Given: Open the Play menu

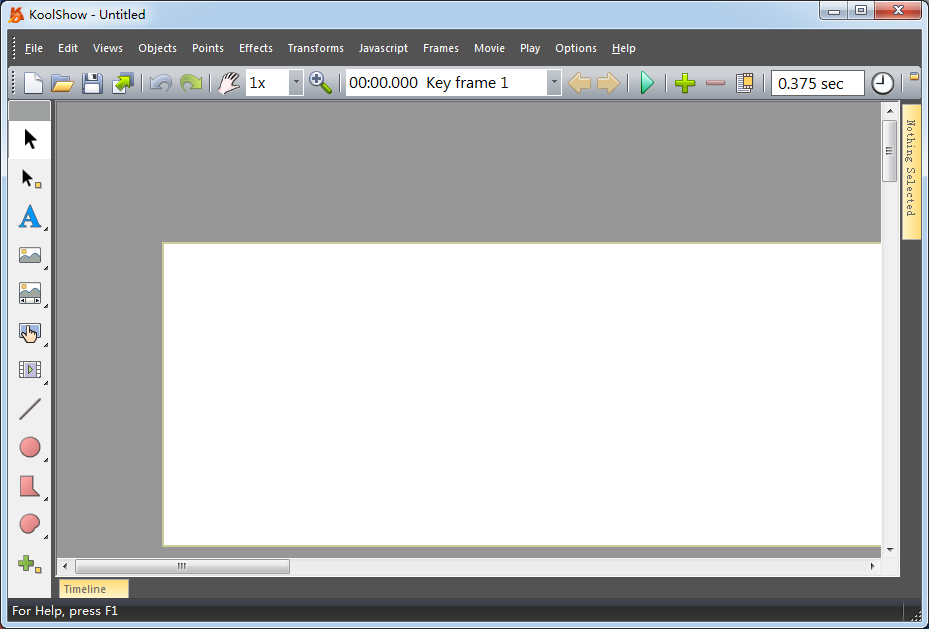Looking at the screenshot, I should click(x=530, y=48).
